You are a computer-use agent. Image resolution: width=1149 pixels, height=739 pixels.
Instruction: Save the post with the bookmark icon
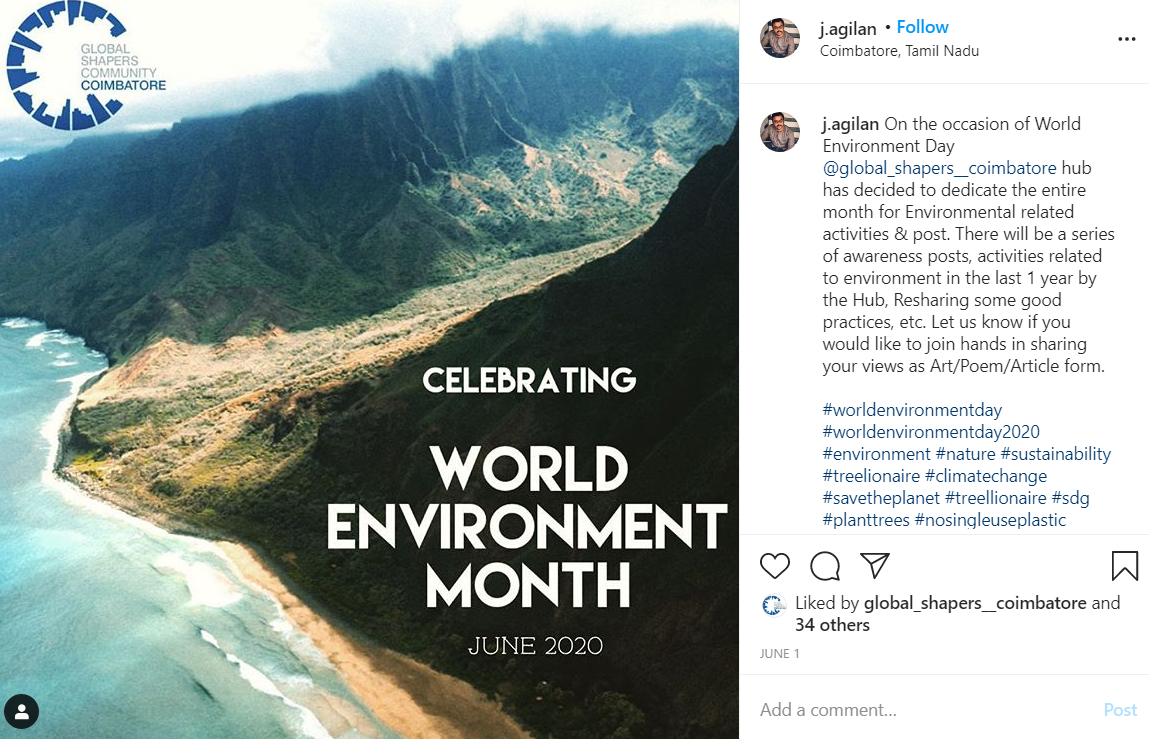[1125, 566]
